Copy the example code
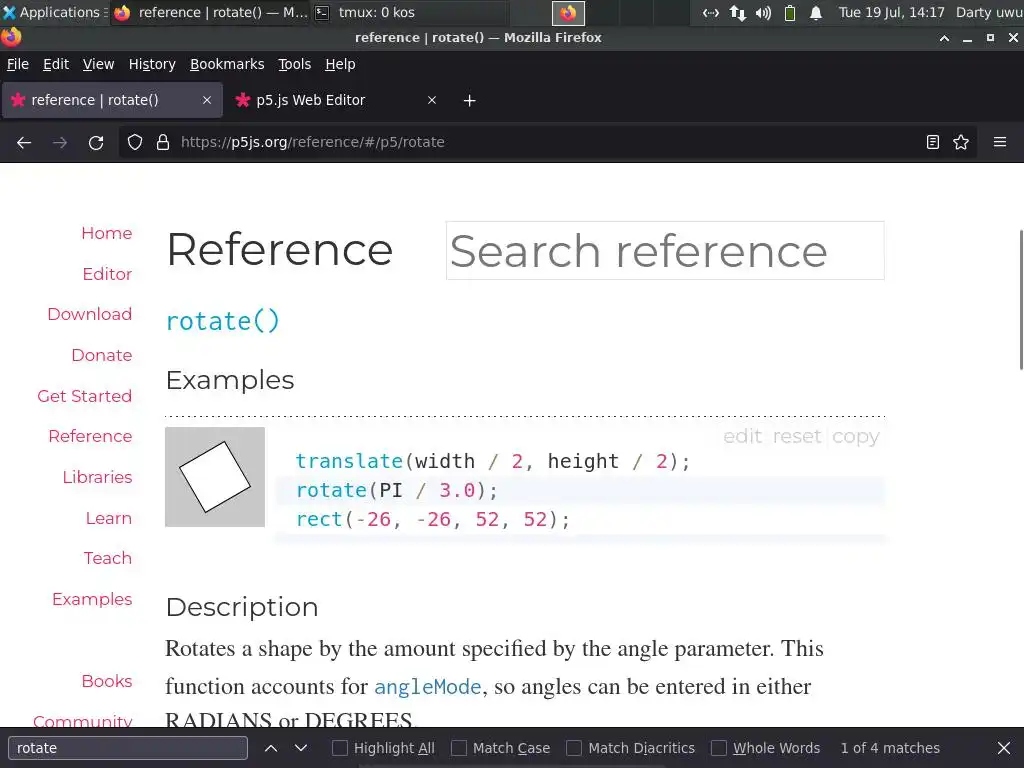 [856, 437]
